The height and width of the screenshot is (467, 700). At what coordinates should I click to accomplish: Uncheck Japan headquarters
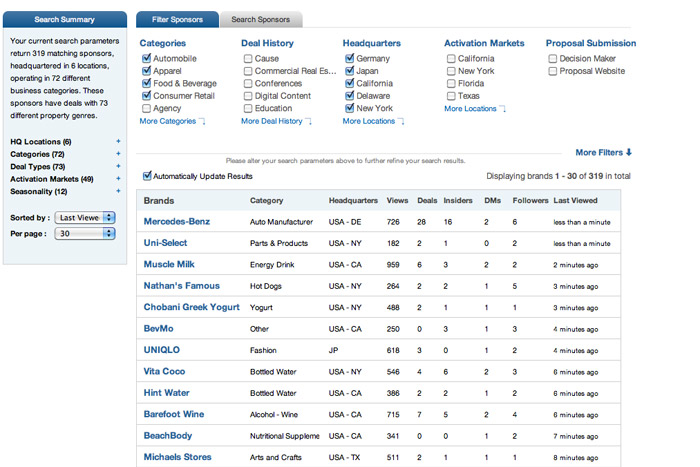[350, 71]
